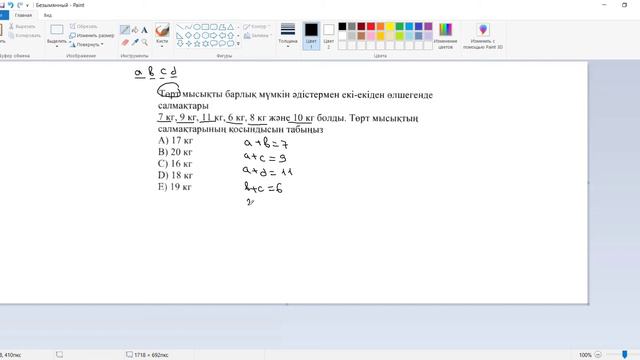Select the Text tool letter A

point(144,30)
